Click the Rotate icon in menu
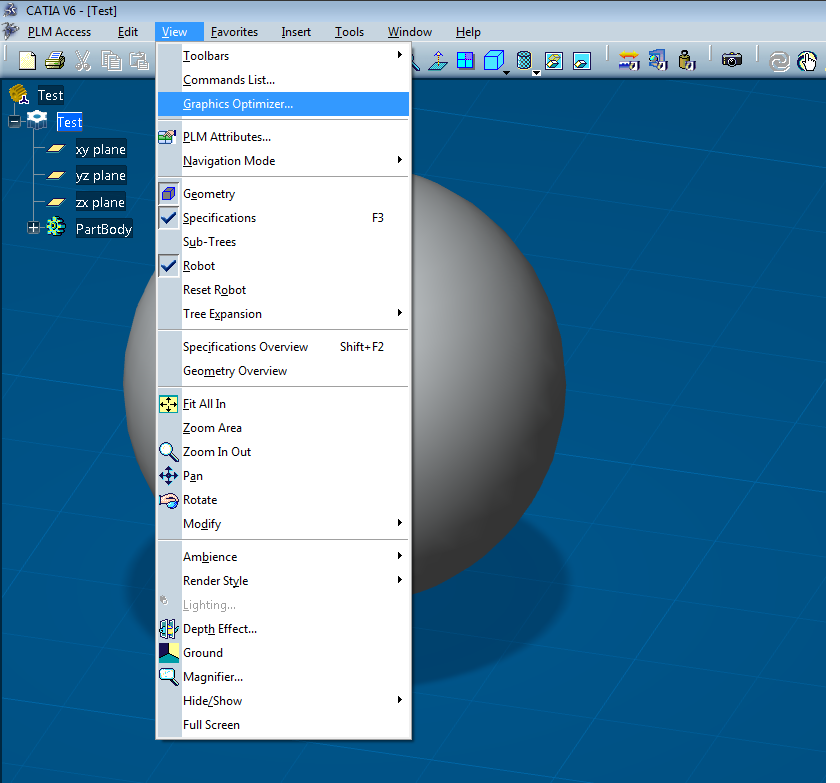This screenshot has height=783, width=840. [x=168, y=500]
